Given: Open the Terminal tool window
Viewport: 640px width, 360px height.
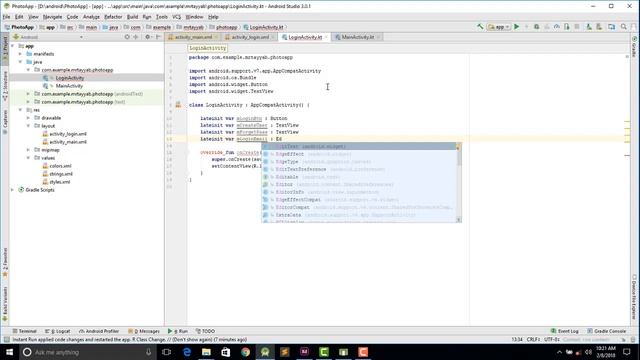Looking at the screenshot, I should (24, 331).
